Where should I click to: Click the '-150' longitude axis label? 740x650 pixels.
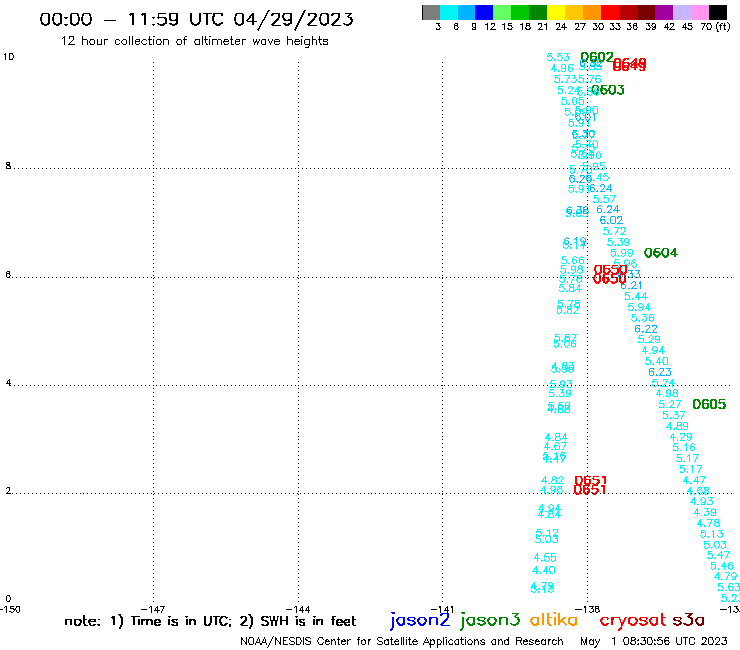click(x=10, y=609)
